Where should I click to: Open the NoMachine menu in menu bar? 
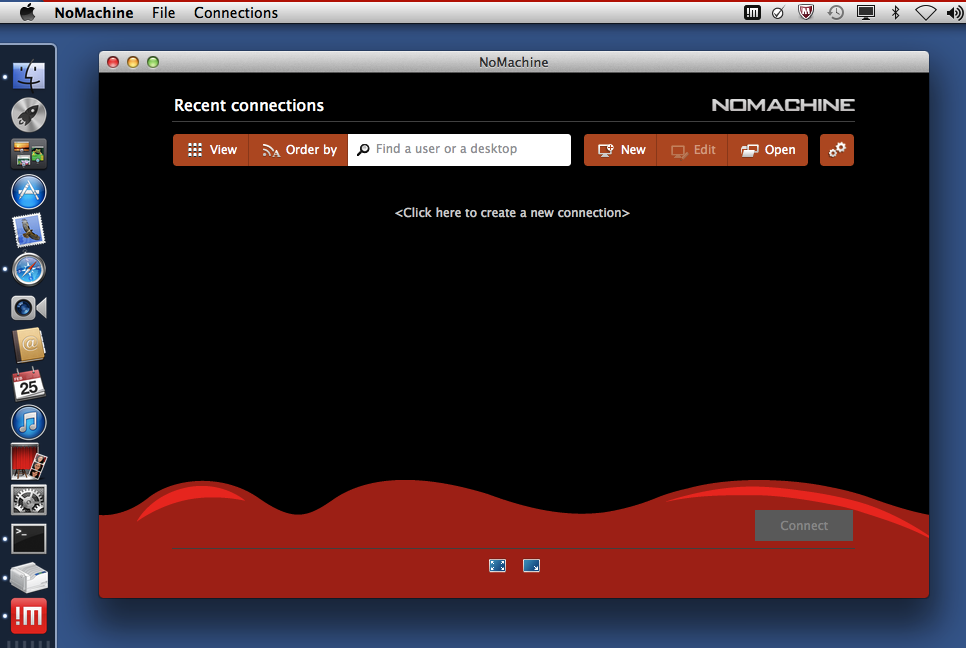click(x=94, y=12)
